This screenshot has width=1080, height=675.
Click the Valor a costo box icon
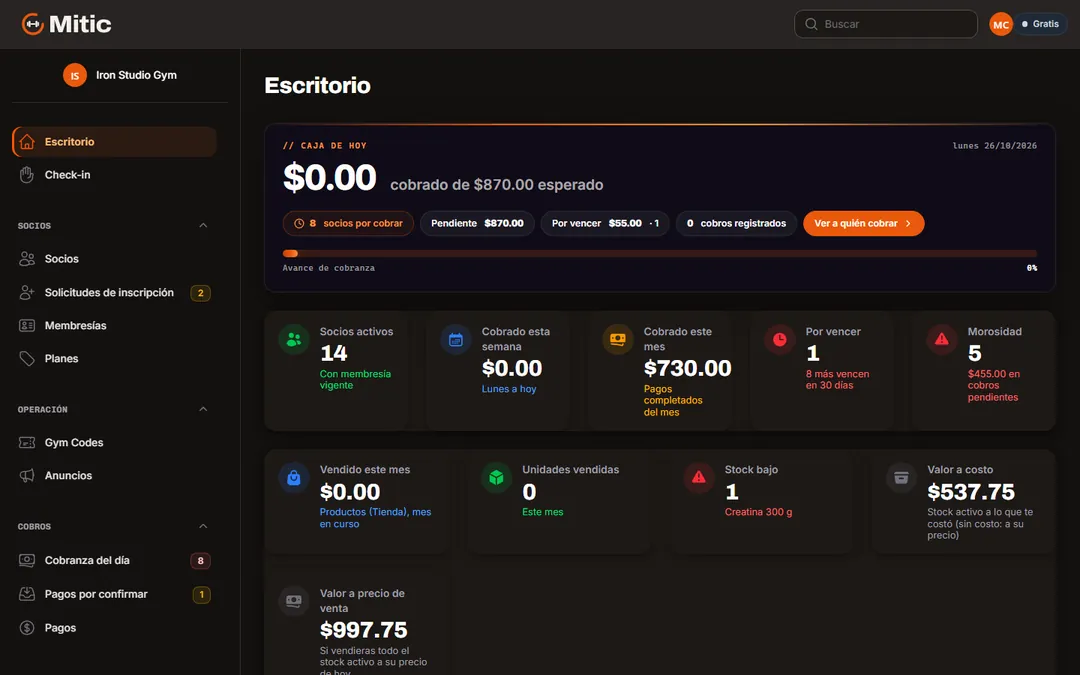click(x=901, y=478)
